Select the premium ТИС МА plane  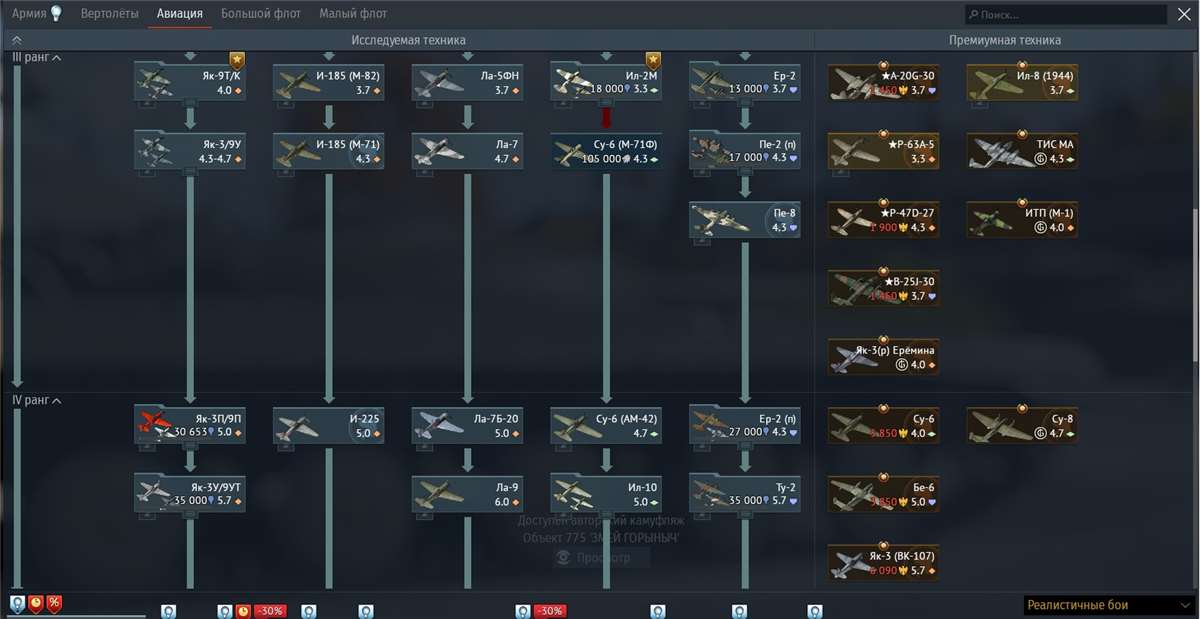coord(1021,151)
